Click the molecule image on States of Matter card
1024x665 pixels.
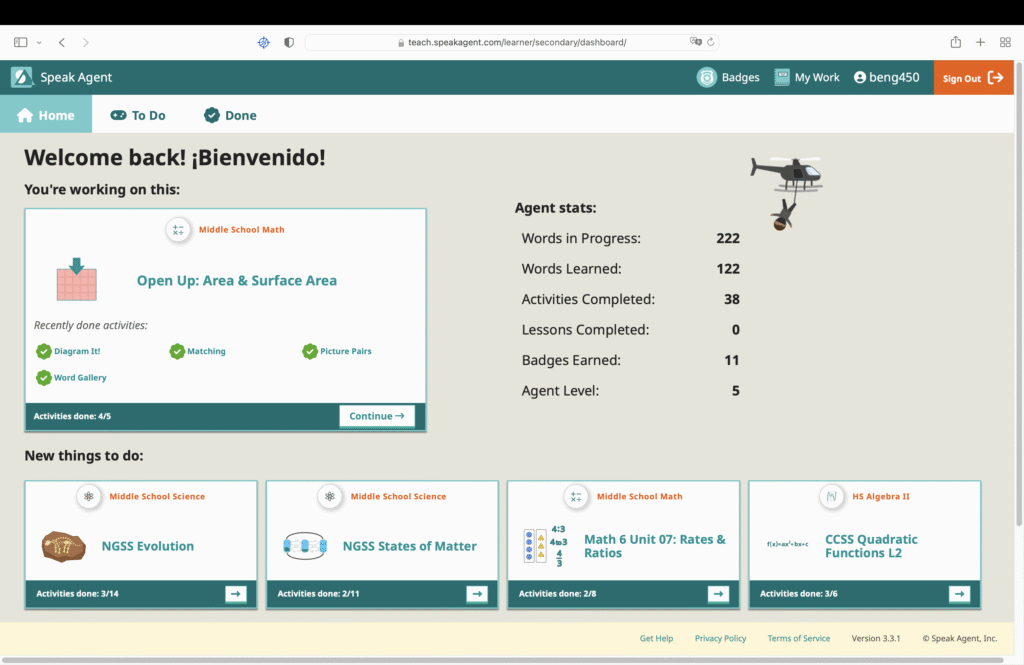305,545
